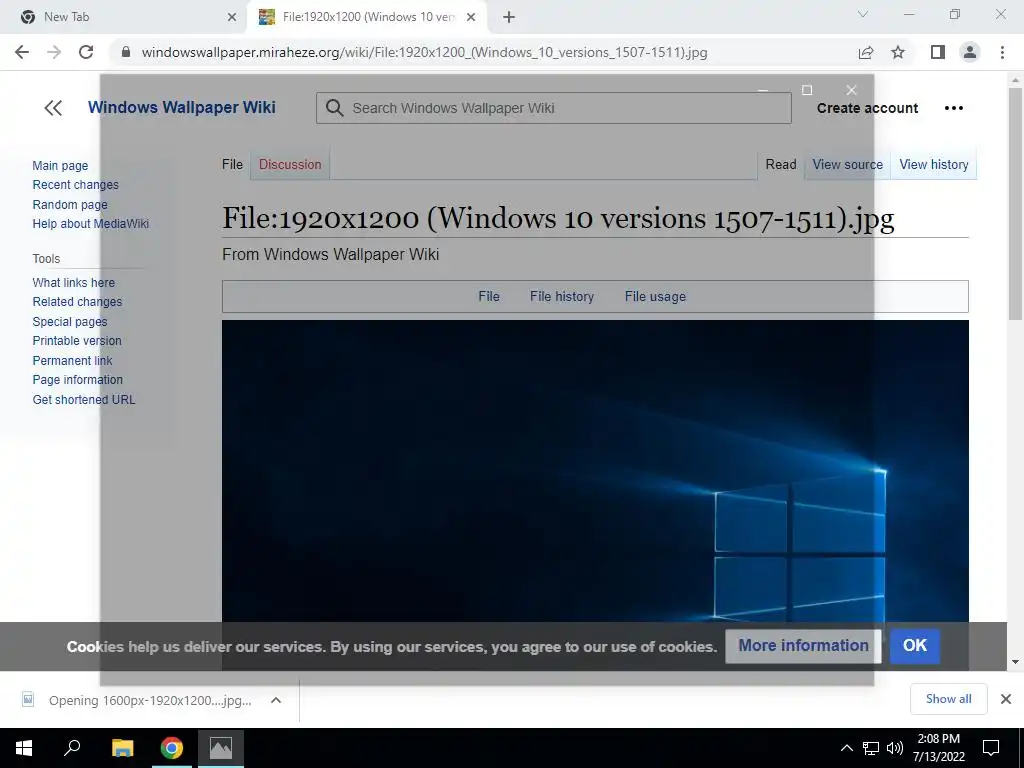Image resolution: width=1024 pixels, height=768 pixels.
Task: Accept cookies with OK button
Action: point(915,646)
